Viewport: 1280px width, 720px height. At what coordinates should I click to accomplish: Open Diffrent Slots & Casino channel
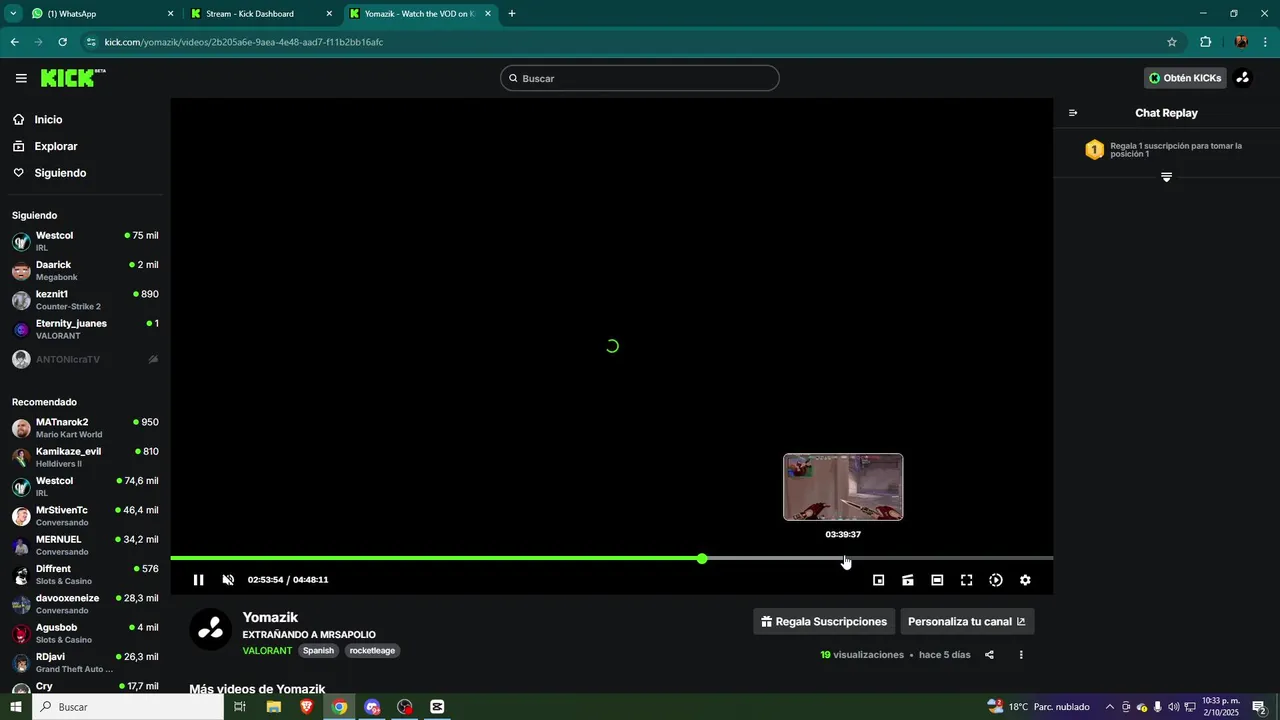pos(85,575)
